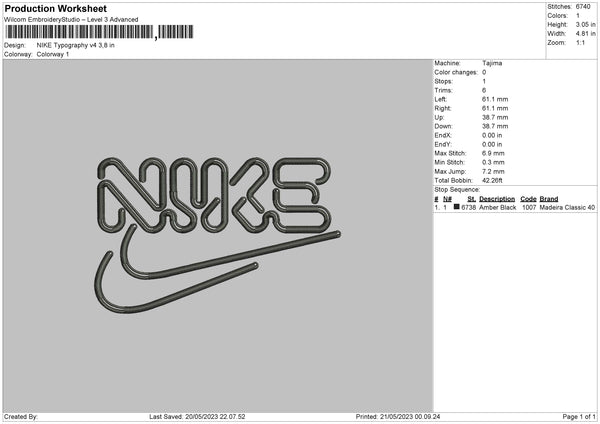
Task: Click the NIKE lettering in the design preview
Action: 214,195
